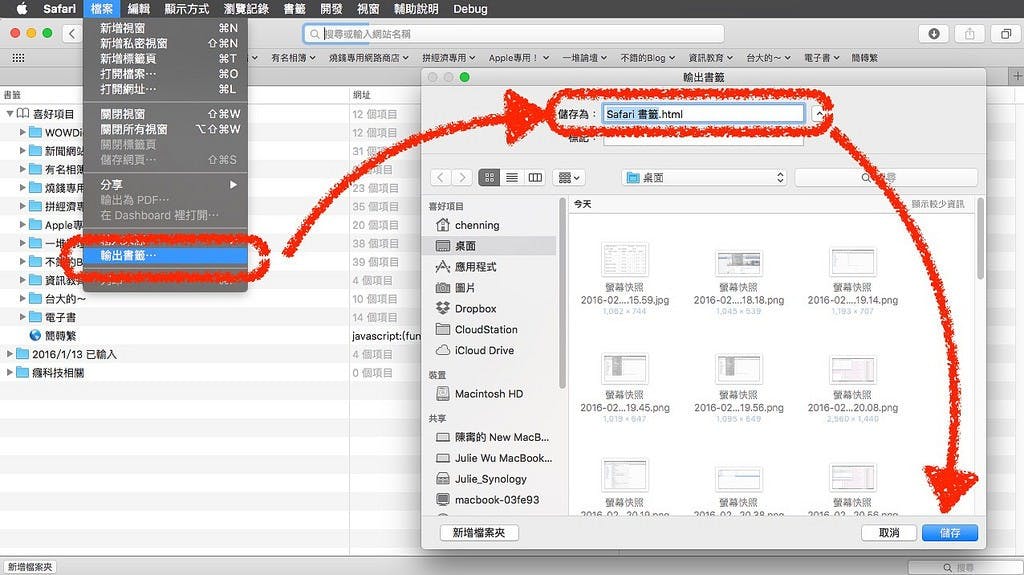Navigate back in save dialog
The height and width of the screenshot is (575, 1024).
coord(441,177)
